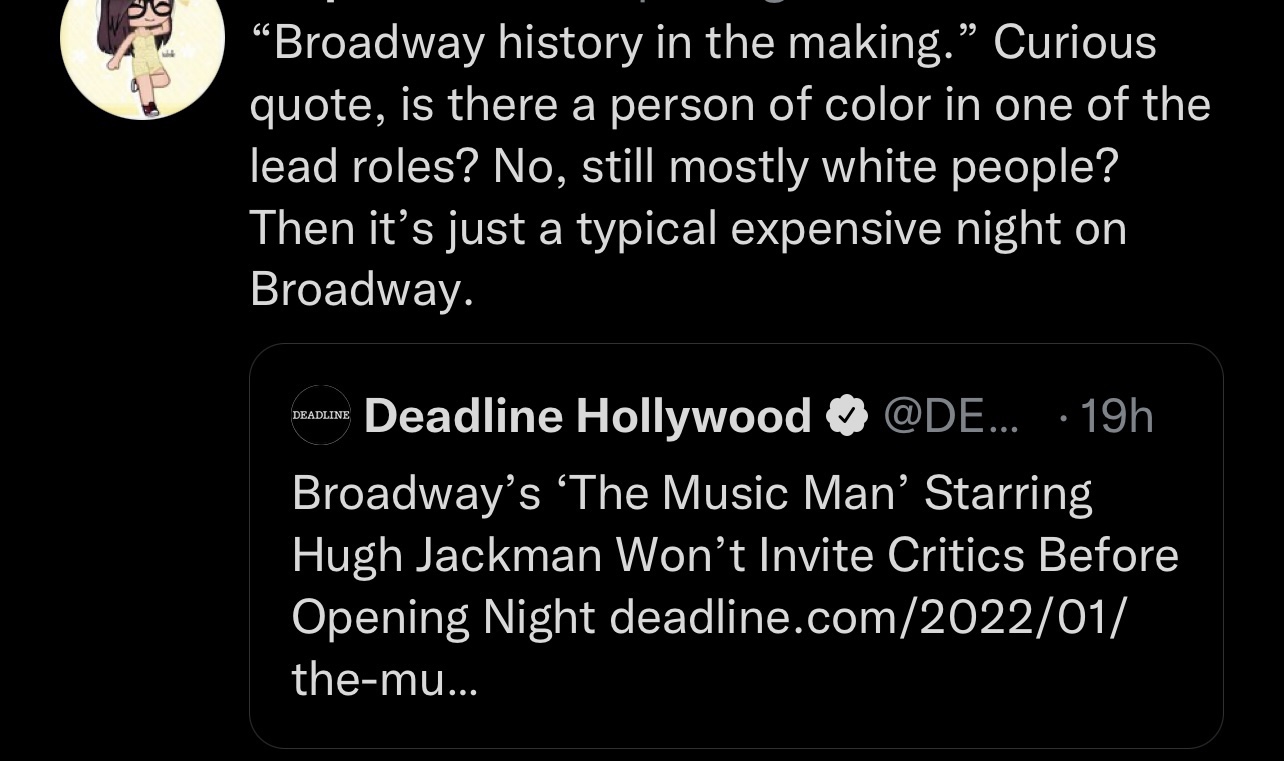The height and width of the screenshot is (761, 1284).
Task: Click the word "Curious" in the tweet
Action: pos(1075,43)
